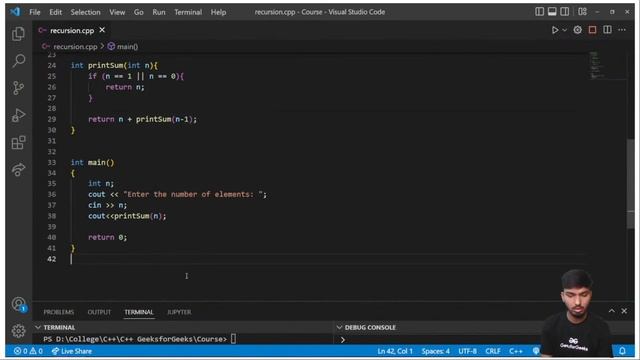Open the Selection menu

pyautogui.click(x=85, y=12)
